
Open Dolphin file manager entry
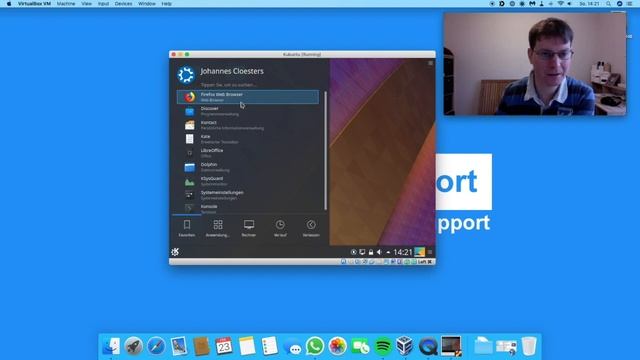tap(248, 167)
